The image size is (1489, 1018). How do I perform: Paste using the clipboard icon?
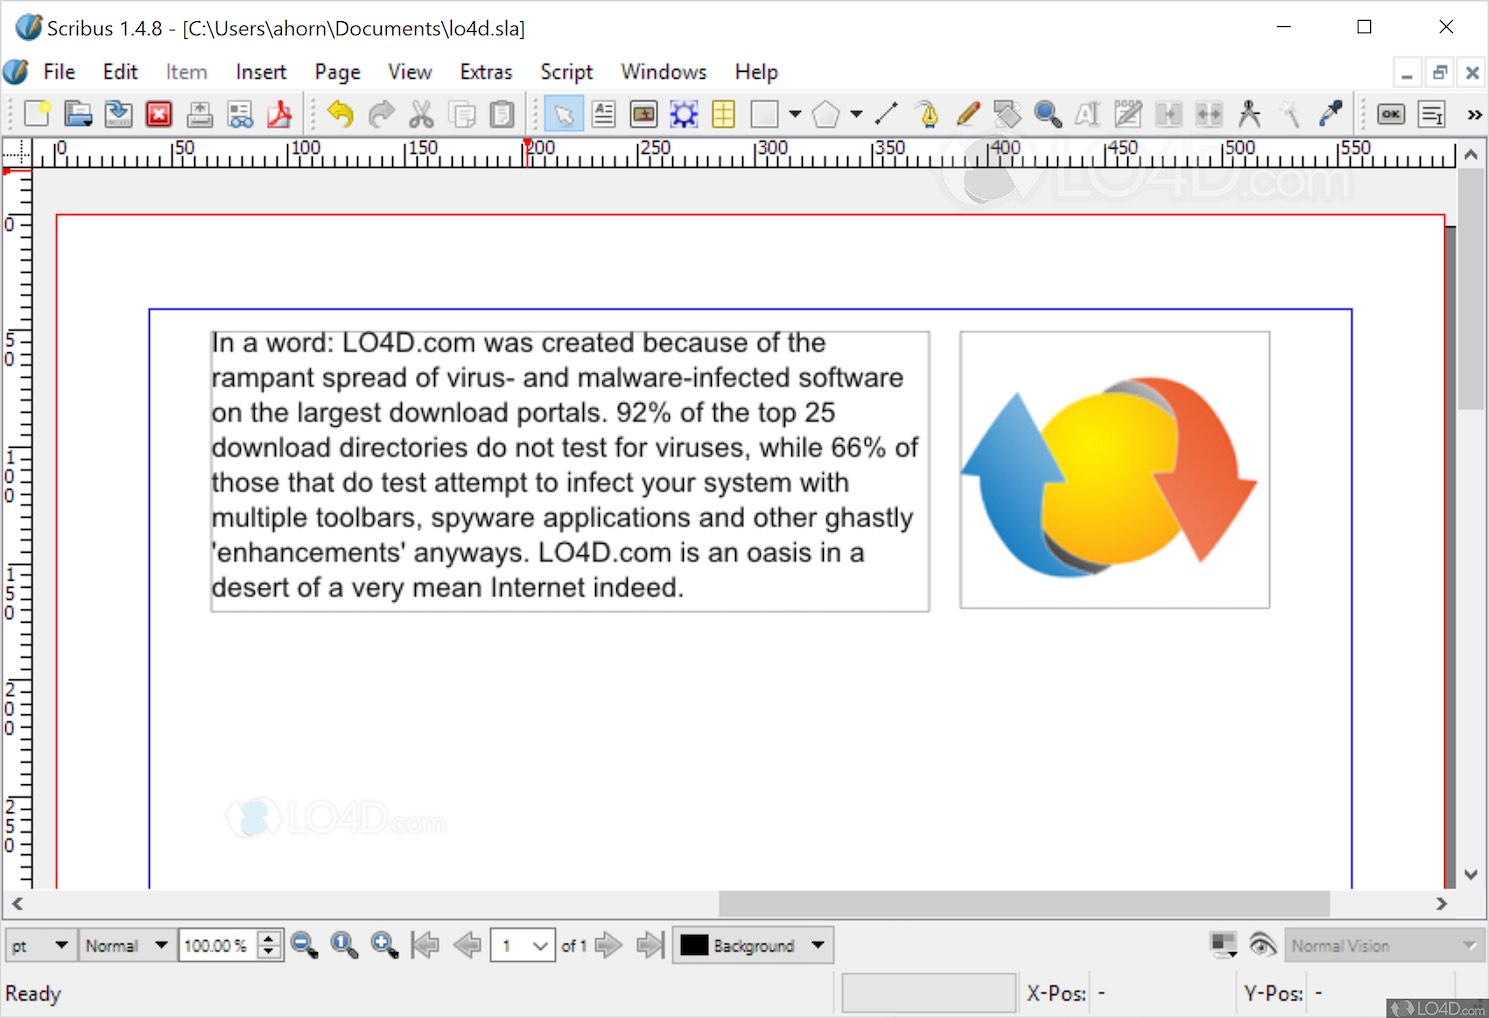(502, 114)
